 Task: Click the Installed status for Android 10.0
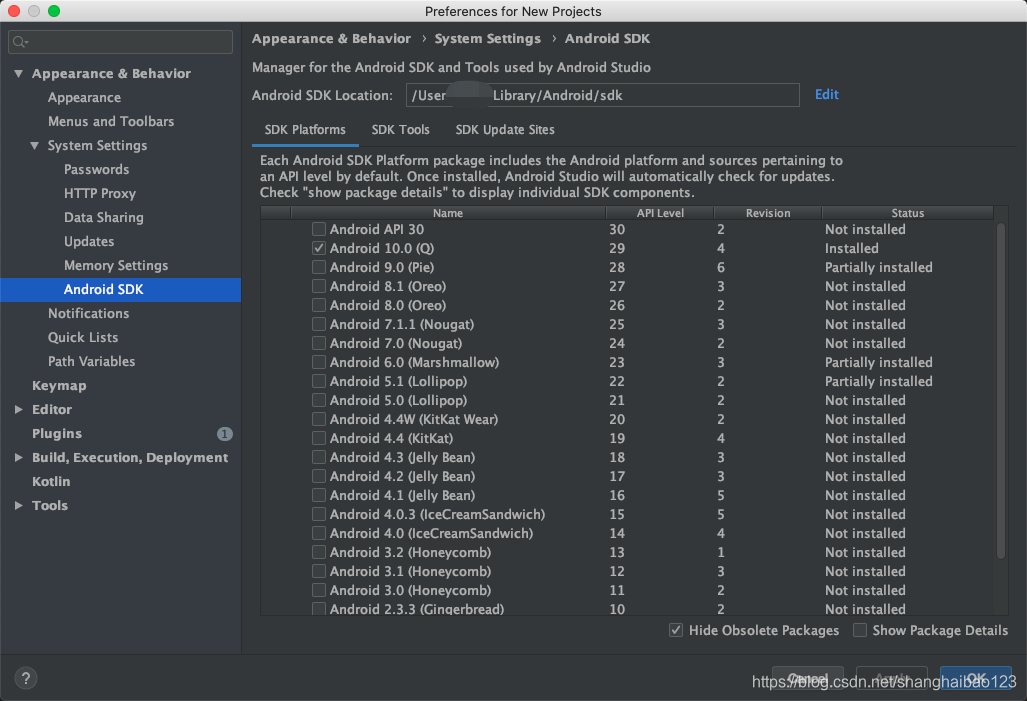(851, 248)
